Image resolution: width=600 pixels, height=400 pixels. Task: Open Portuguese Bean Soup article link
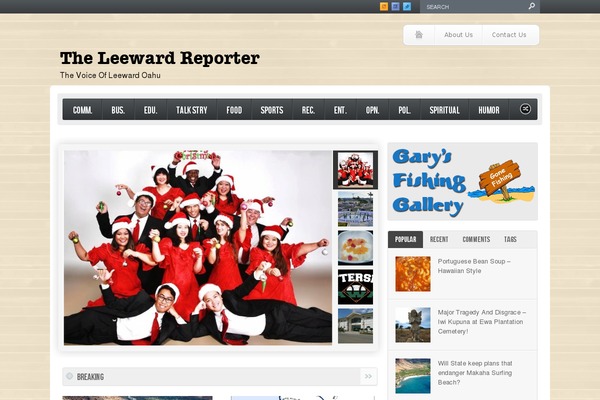point(474,266)
